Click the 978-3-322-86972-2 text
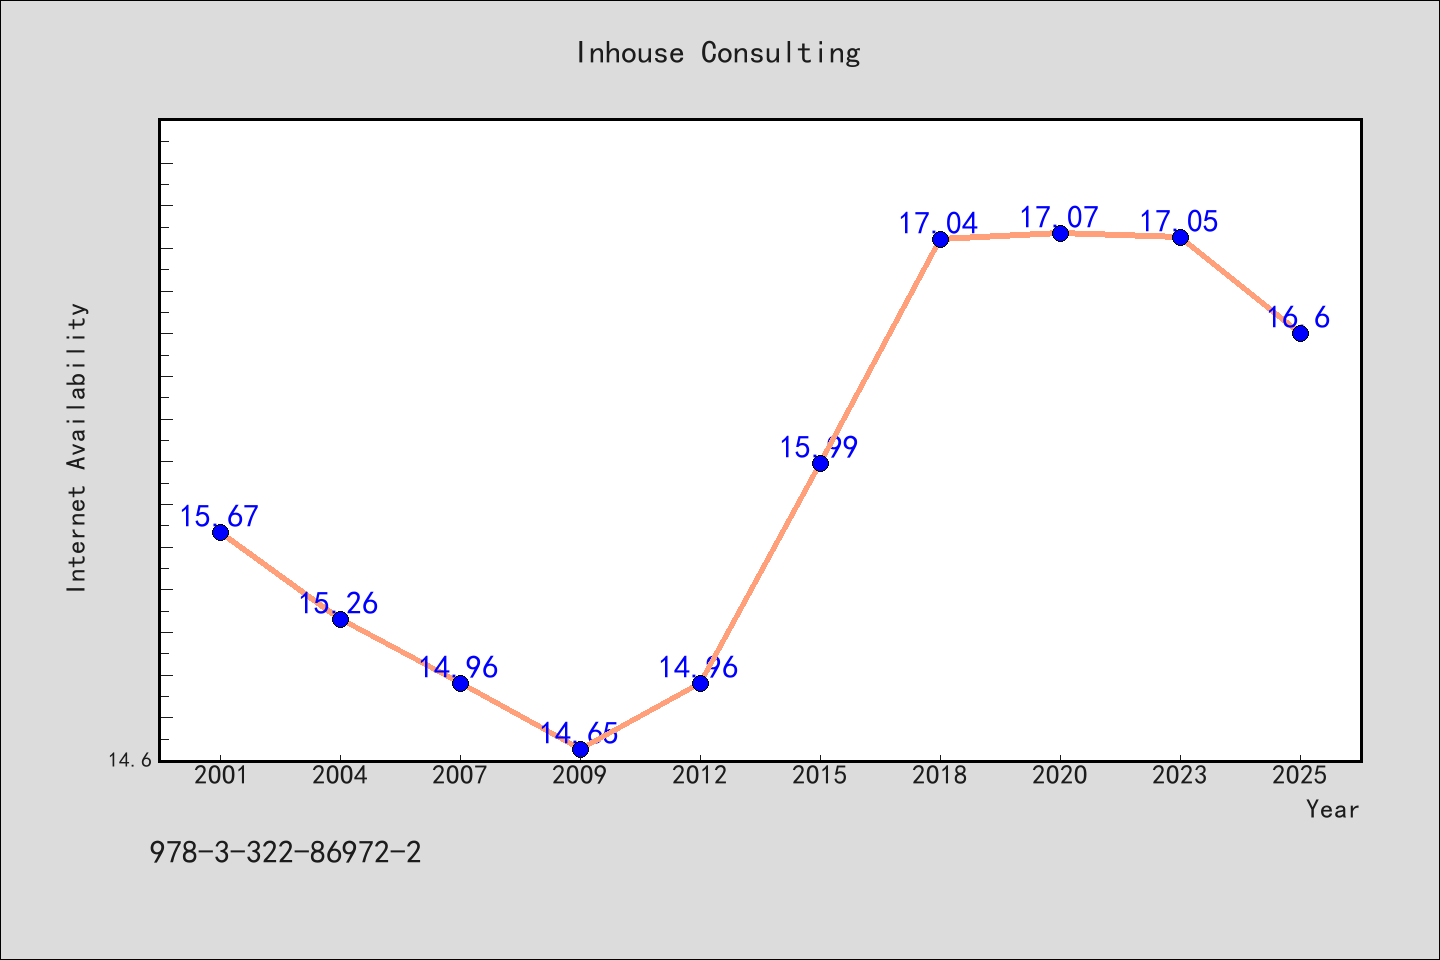 285,853
